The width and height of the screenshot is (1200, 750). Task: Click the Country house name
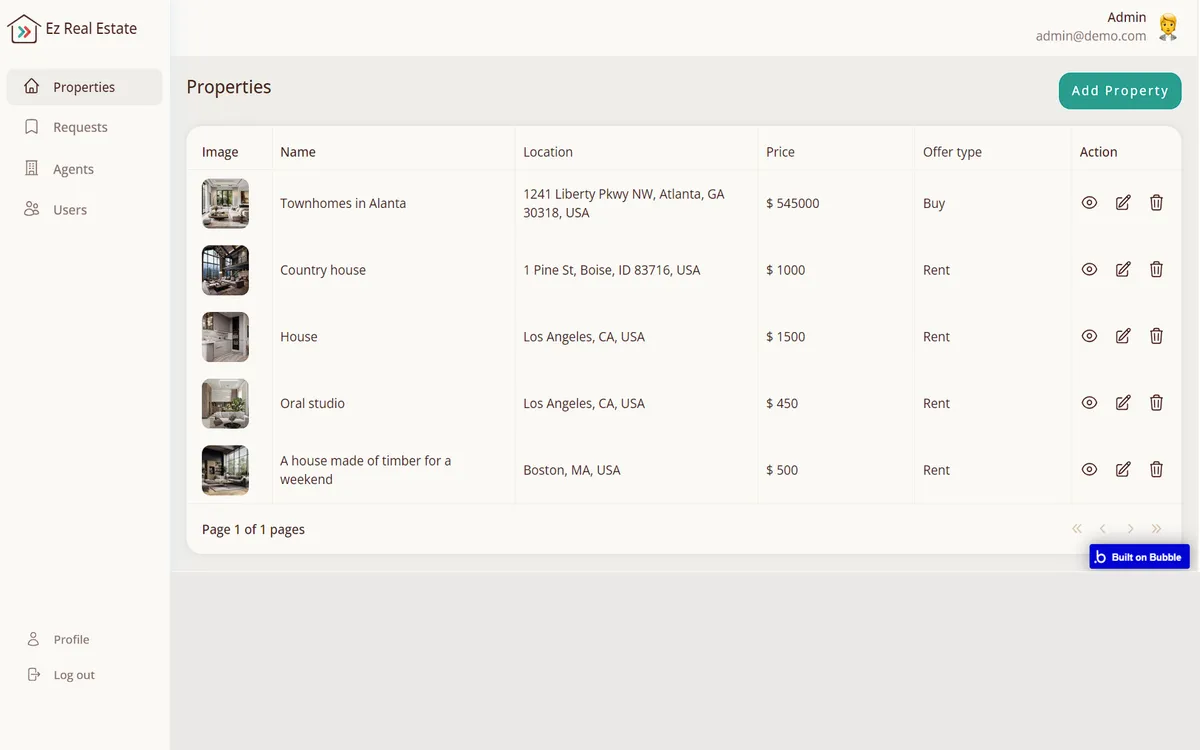coord(323,270)
